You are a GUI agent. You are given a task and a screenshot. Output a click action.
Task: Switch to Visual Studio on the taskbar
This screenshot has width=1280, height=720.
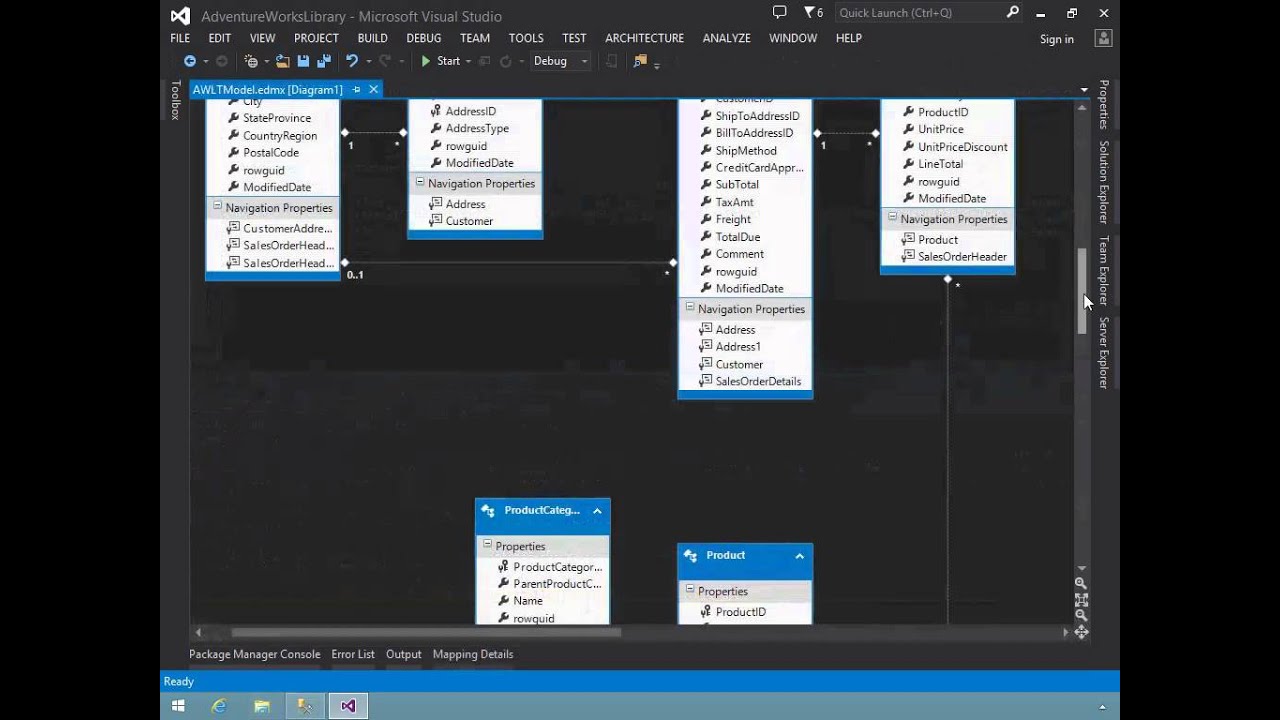(347, 706)
